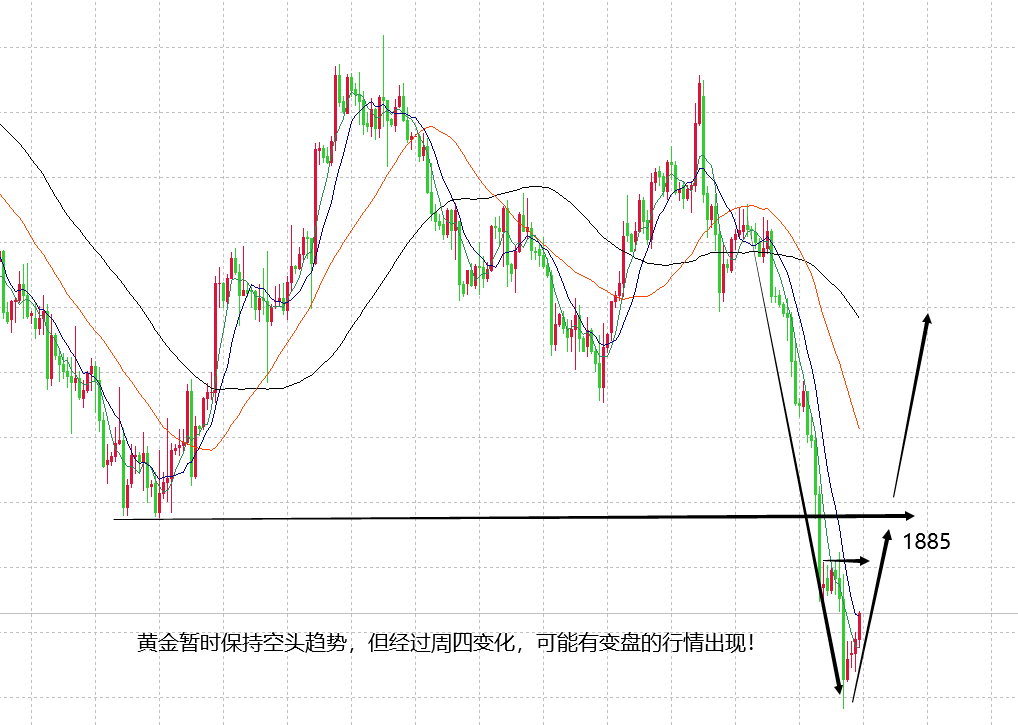Select the big red candle at the left peak

(334, 105)
